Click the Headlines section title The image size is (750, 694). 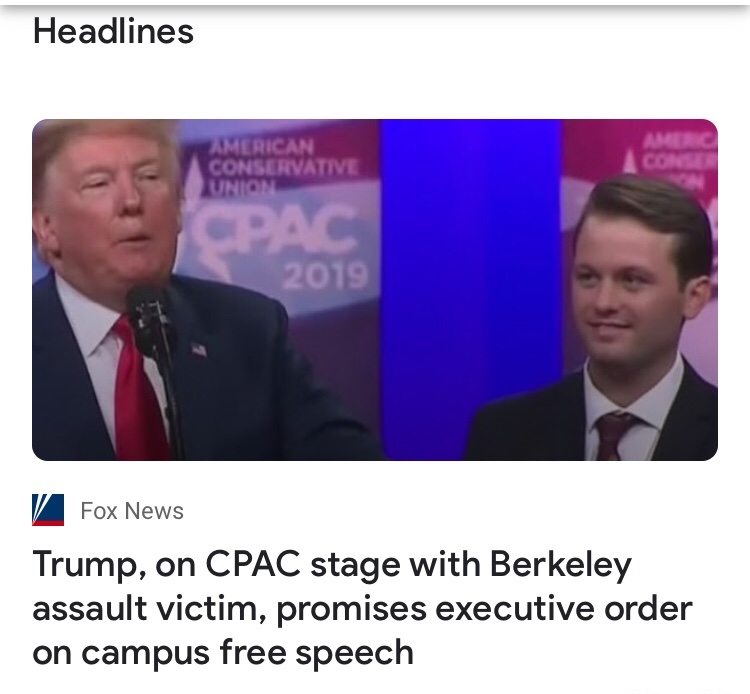pos(113,31)
